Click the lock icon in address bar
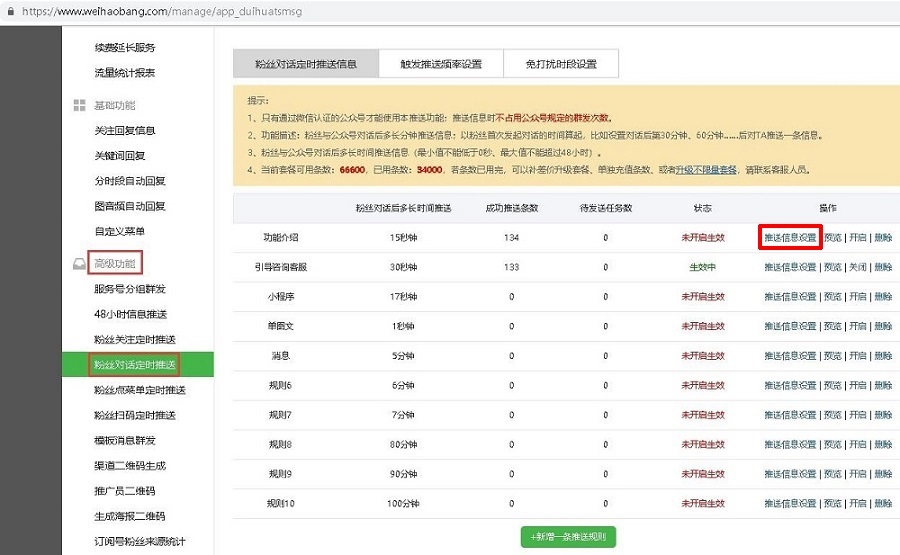Viewport: 900px width, 555px height. click(10, 11)
